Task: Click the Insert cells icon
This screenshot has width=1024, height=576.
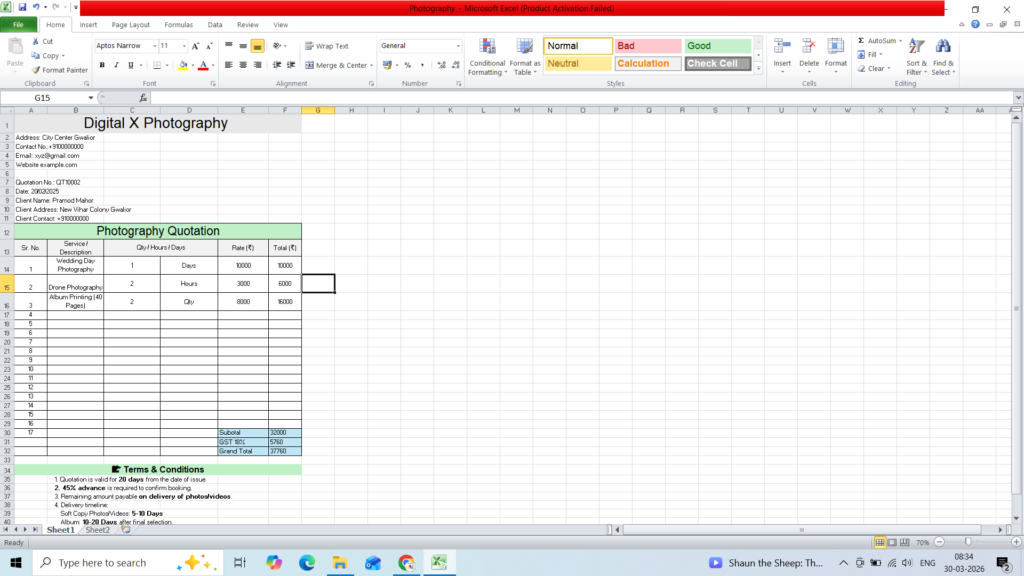Action: [782, 46]
